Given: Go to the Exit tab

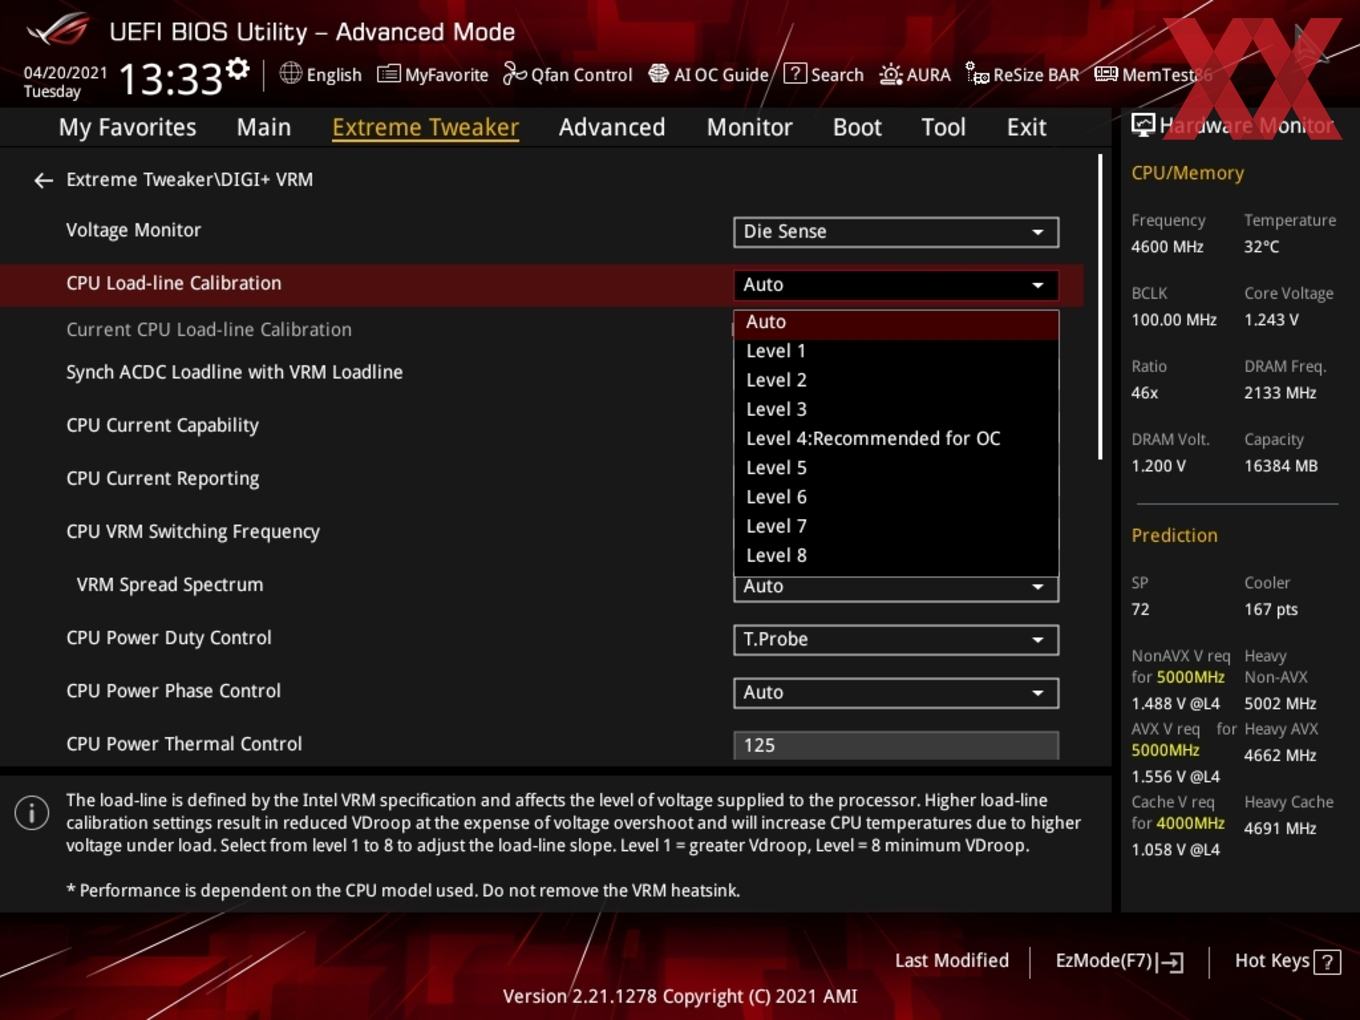Looking at the screenshot, I should [x=1026, y=128].
